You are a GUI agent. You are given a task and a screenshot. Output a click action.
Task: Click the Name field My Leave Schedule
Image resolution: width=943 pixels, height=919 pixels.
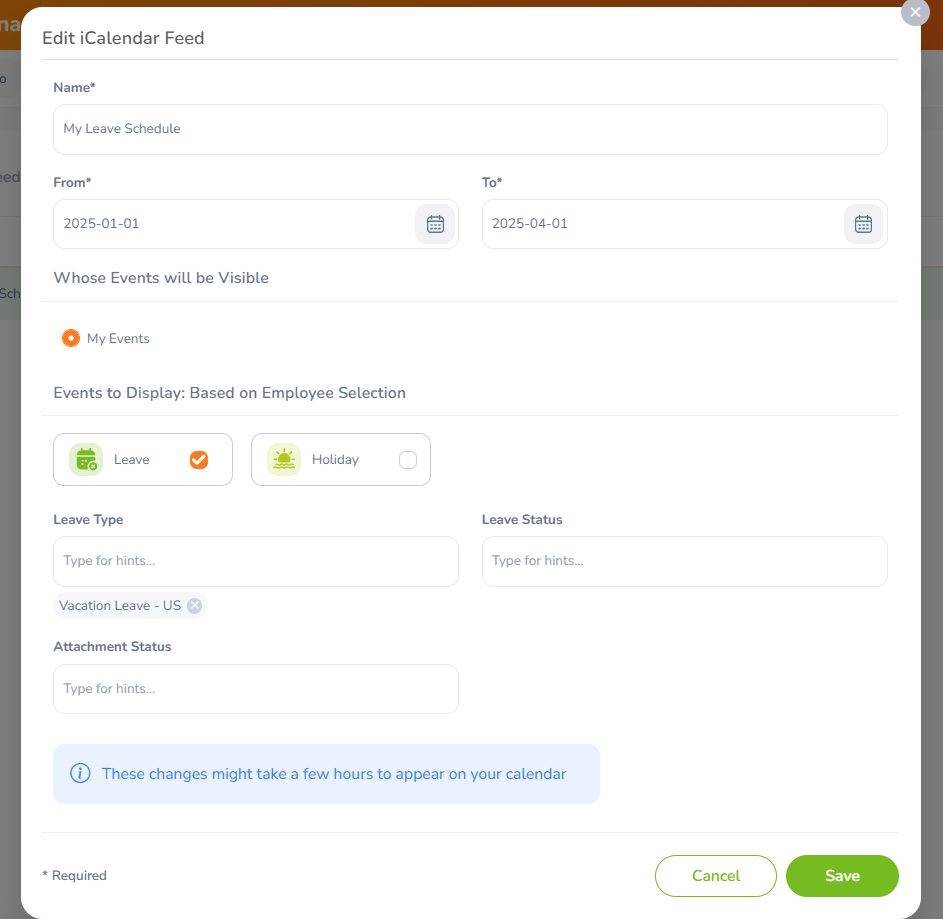pyautogui.click(x=470, y=129)
